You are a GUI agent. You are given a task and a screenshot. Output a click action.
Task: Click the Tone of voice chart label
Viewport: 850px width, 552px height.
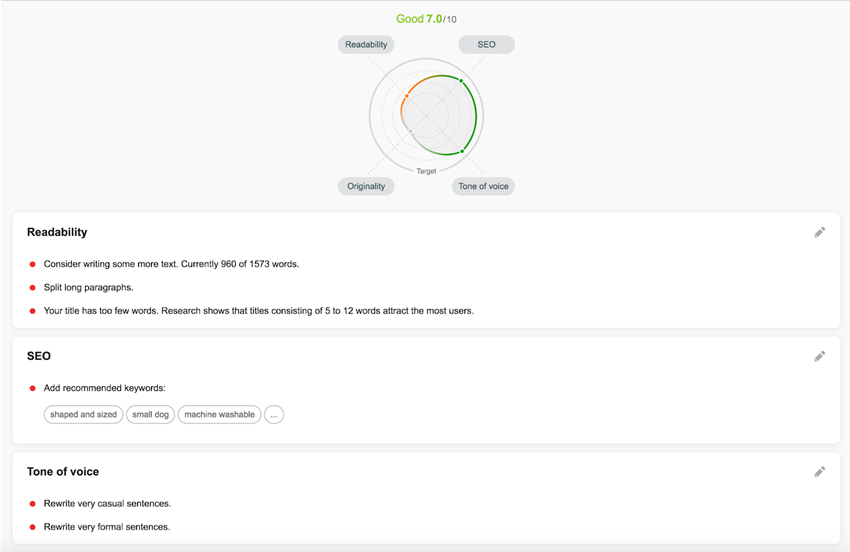pyautogui.click(x=483, y=186)
